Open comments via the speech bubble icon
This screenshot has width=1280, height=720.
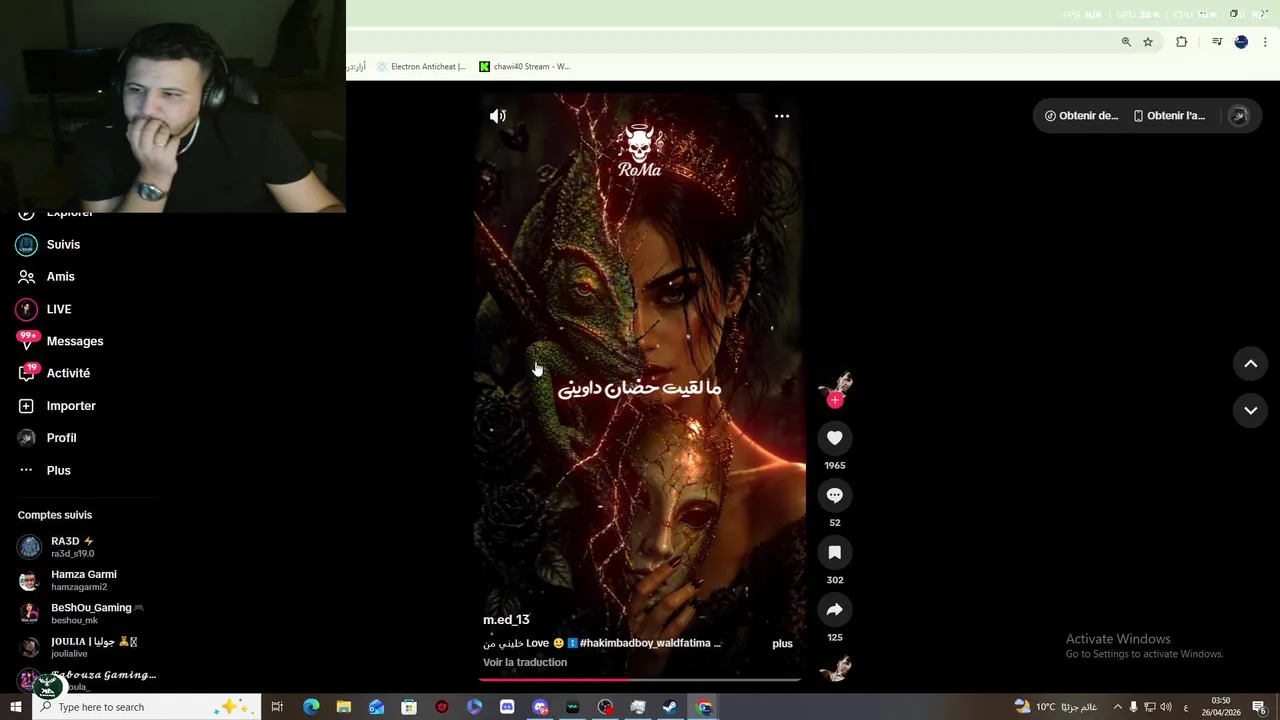point(835,495)
